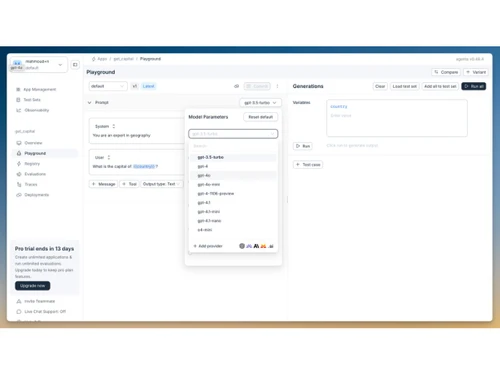The image size is (500, 375).
Task: Select gpt-4.1 from the model list
Action: click(233, 202)
